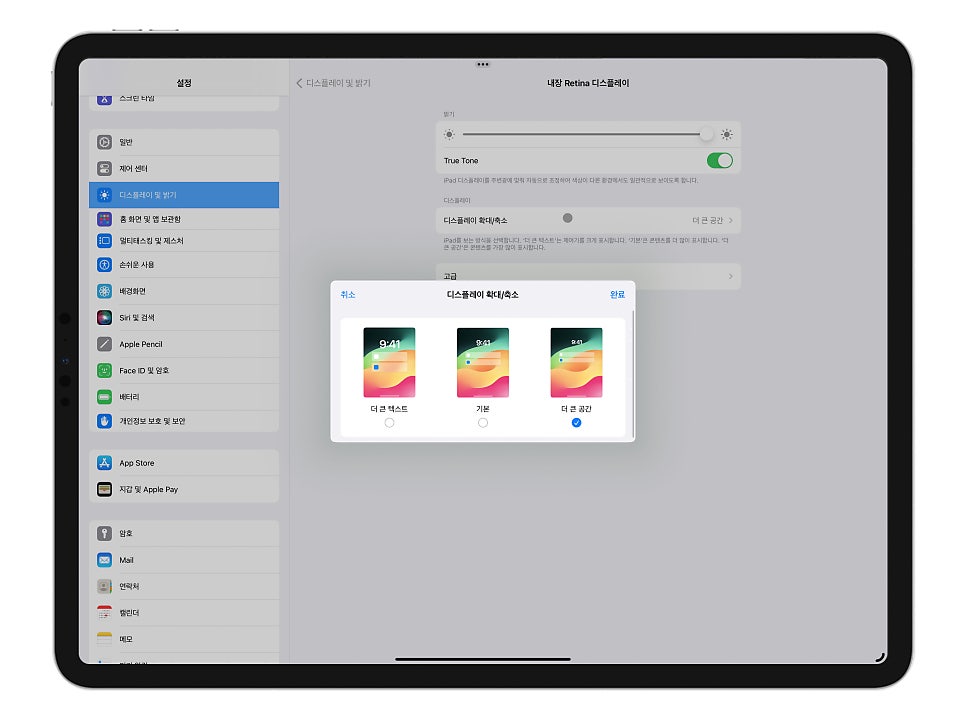Open the App Store settings icon
Screen dimensions: 966x723
pyautogui.click(x=104, y=463)
